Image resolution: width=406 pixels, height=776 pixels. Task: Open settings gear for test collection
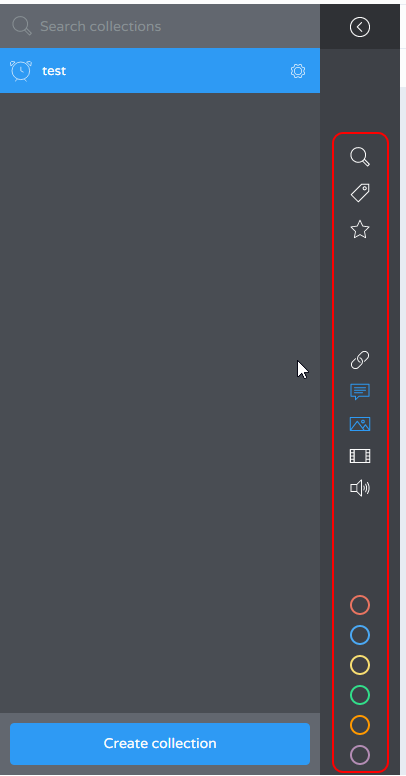(x=298, y=71)
